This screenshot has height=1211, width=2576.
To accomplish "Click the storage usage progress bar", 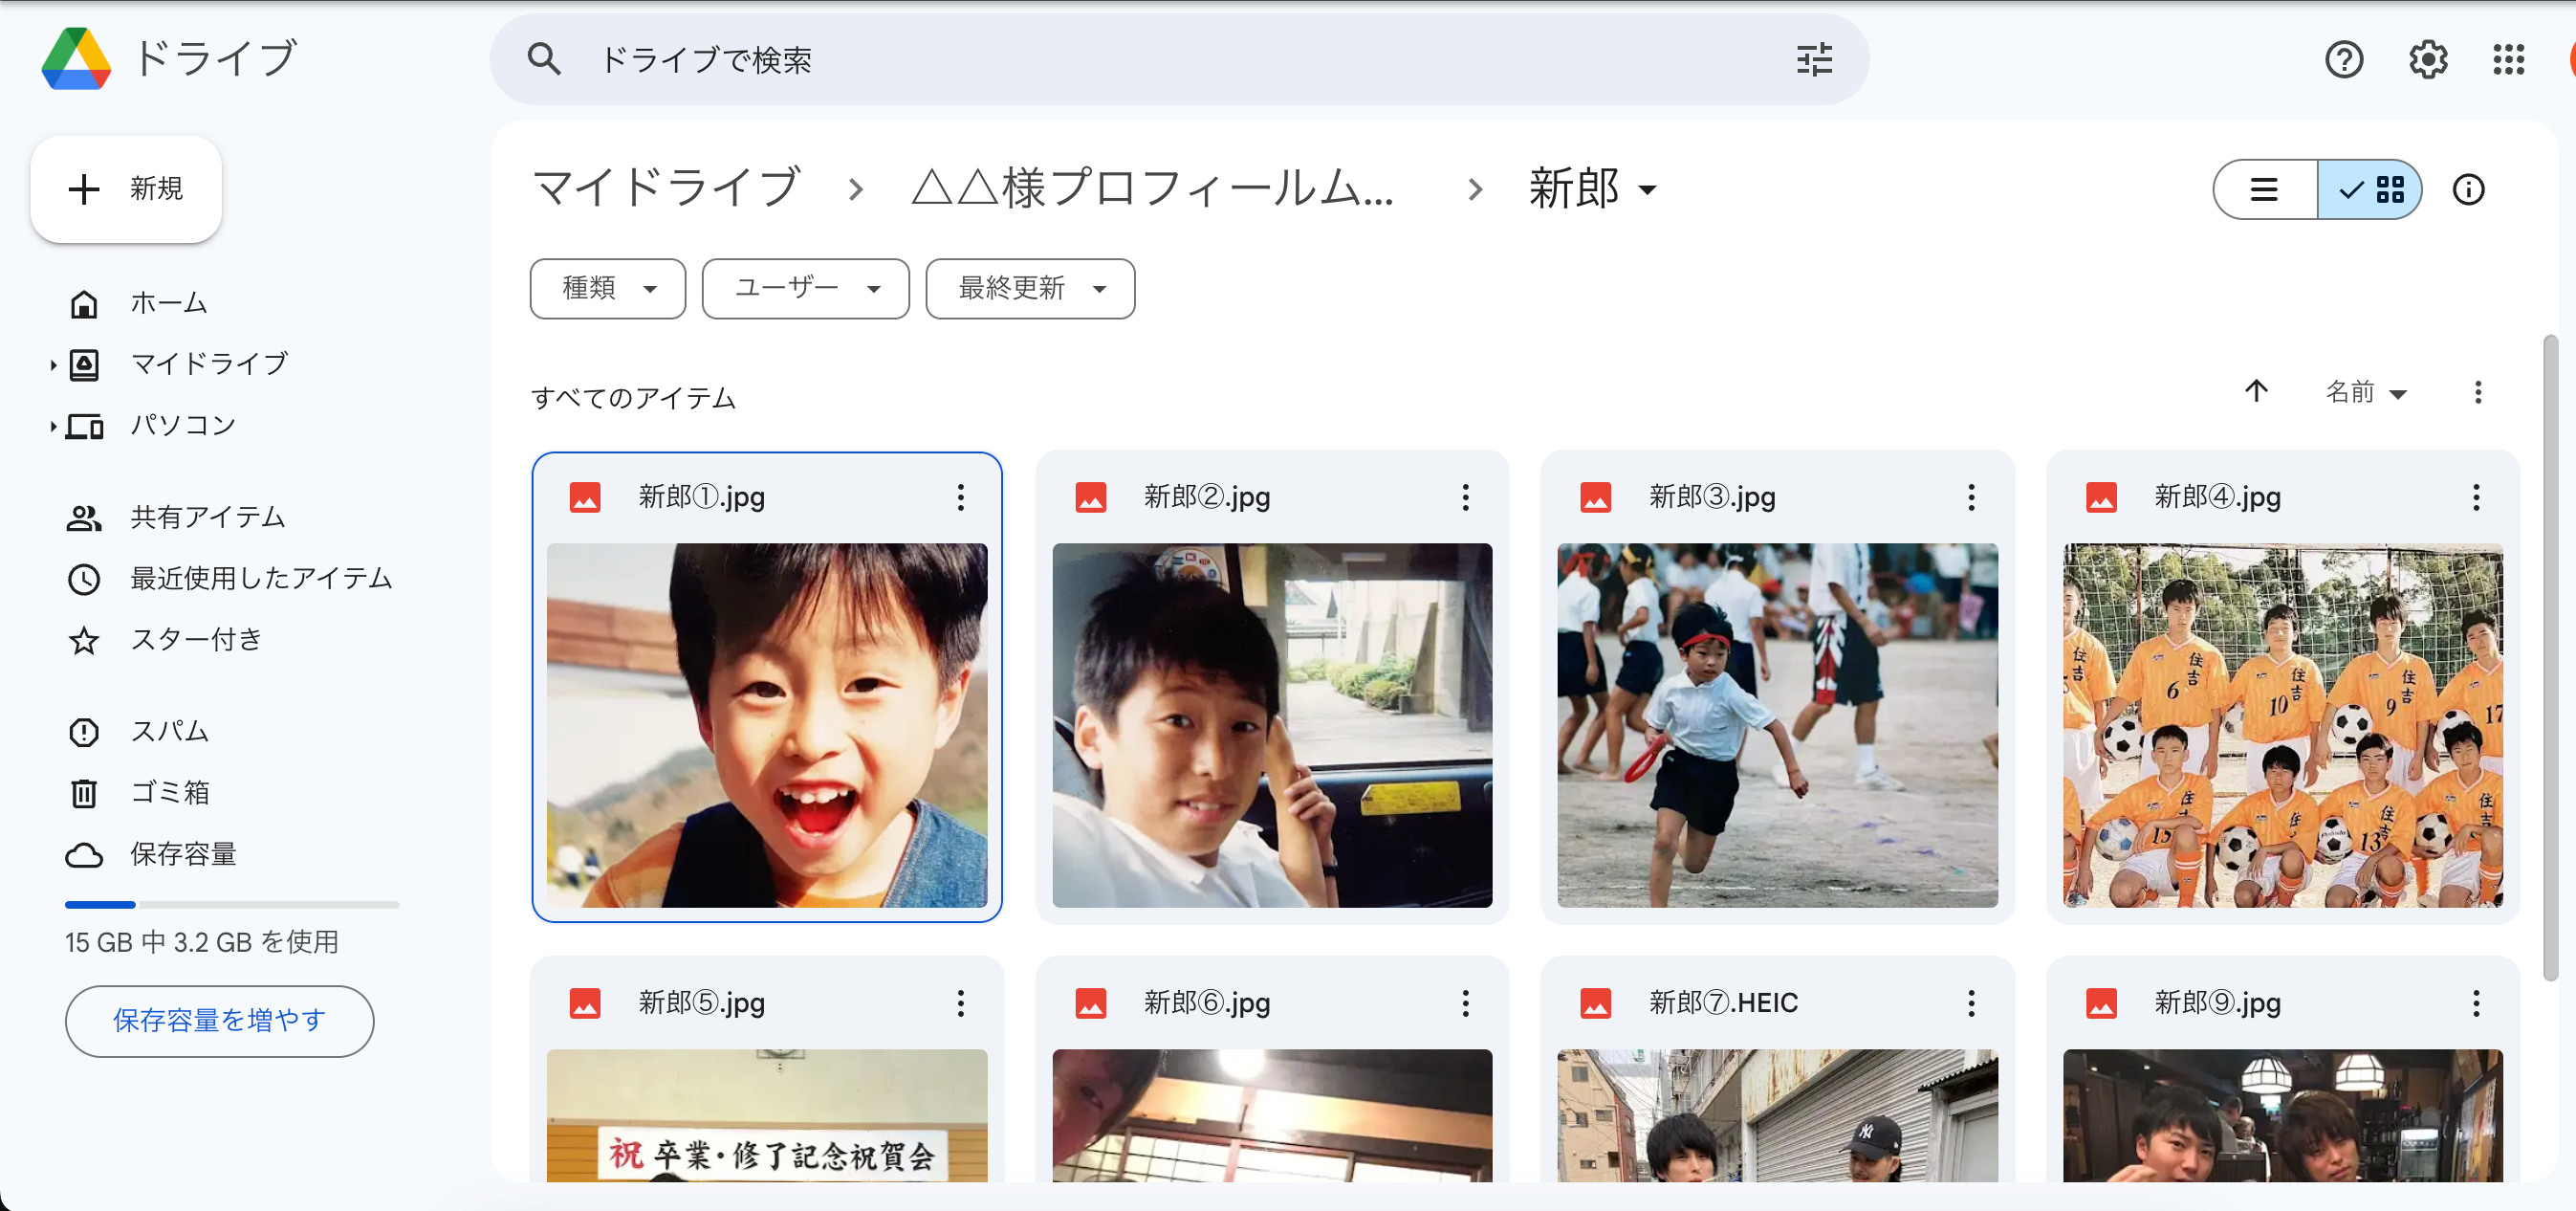I will 231,904.
